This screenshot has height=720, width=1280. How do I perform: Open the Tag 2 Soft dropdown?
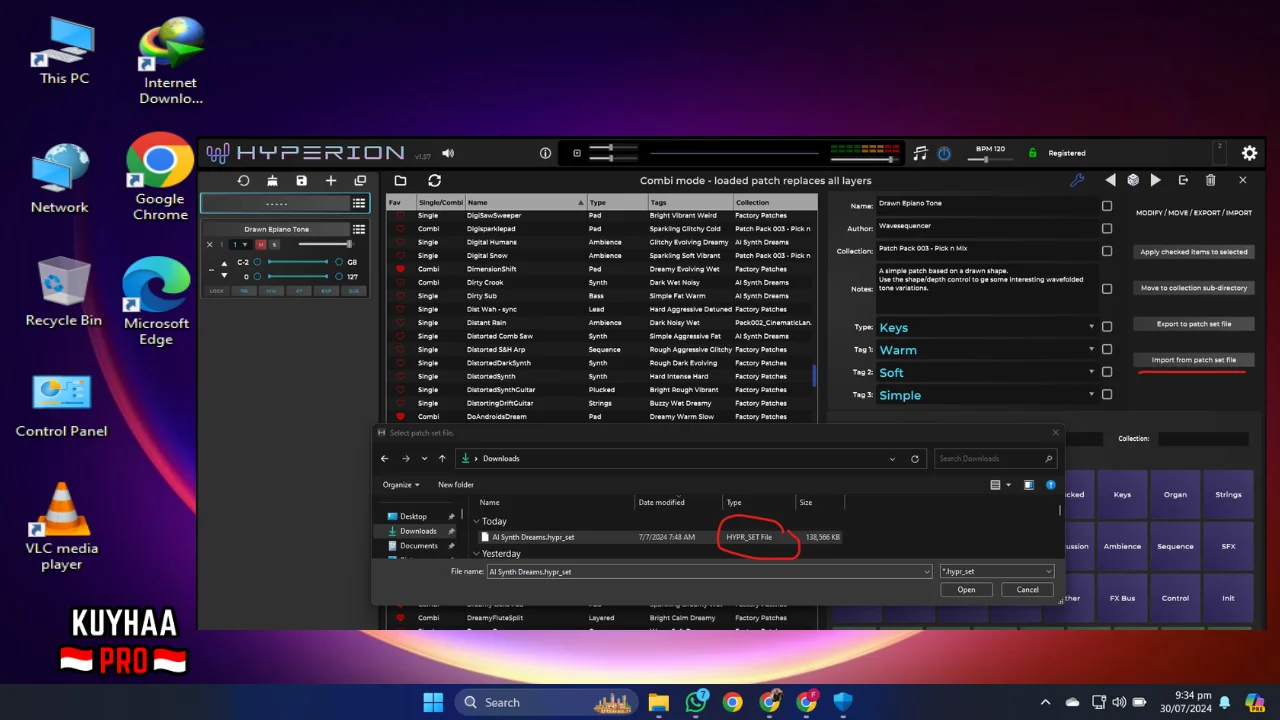click(x=986, y=372)
